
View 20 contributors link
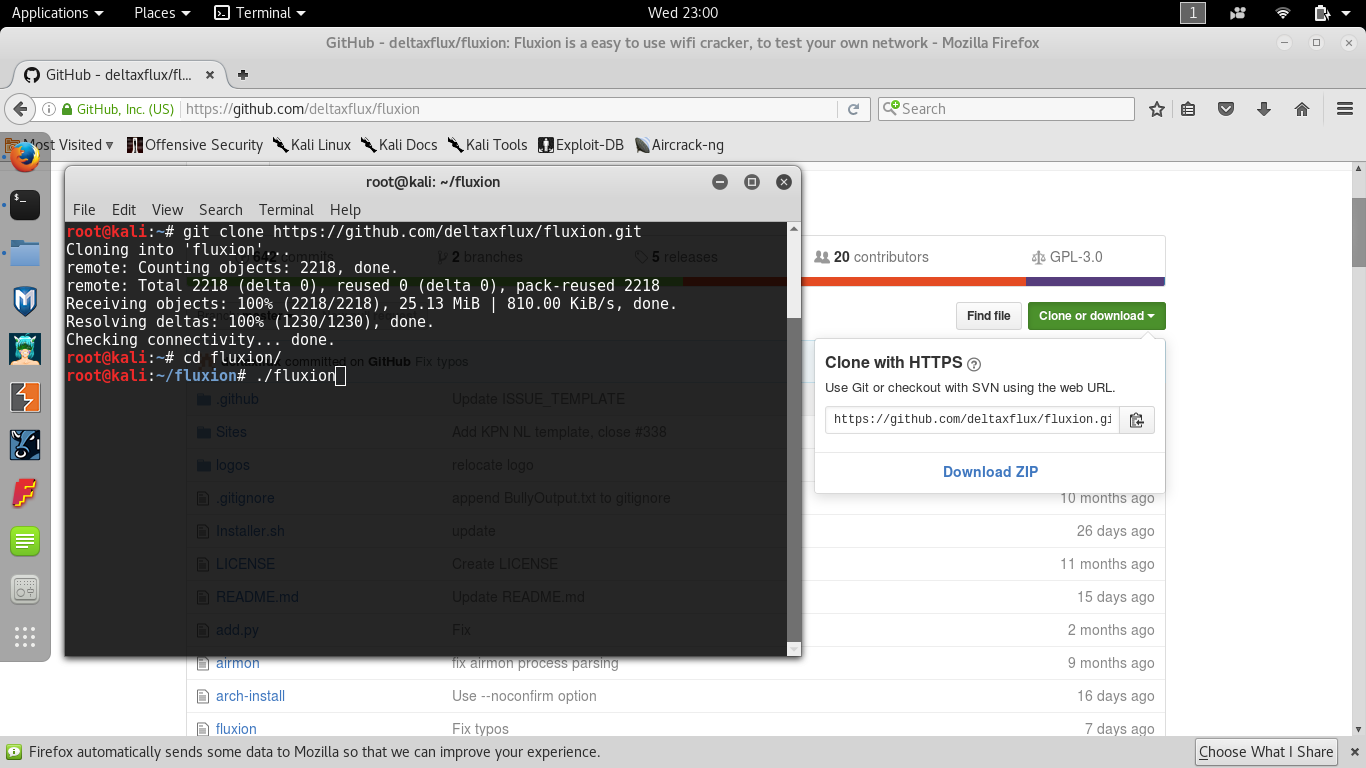872,257
